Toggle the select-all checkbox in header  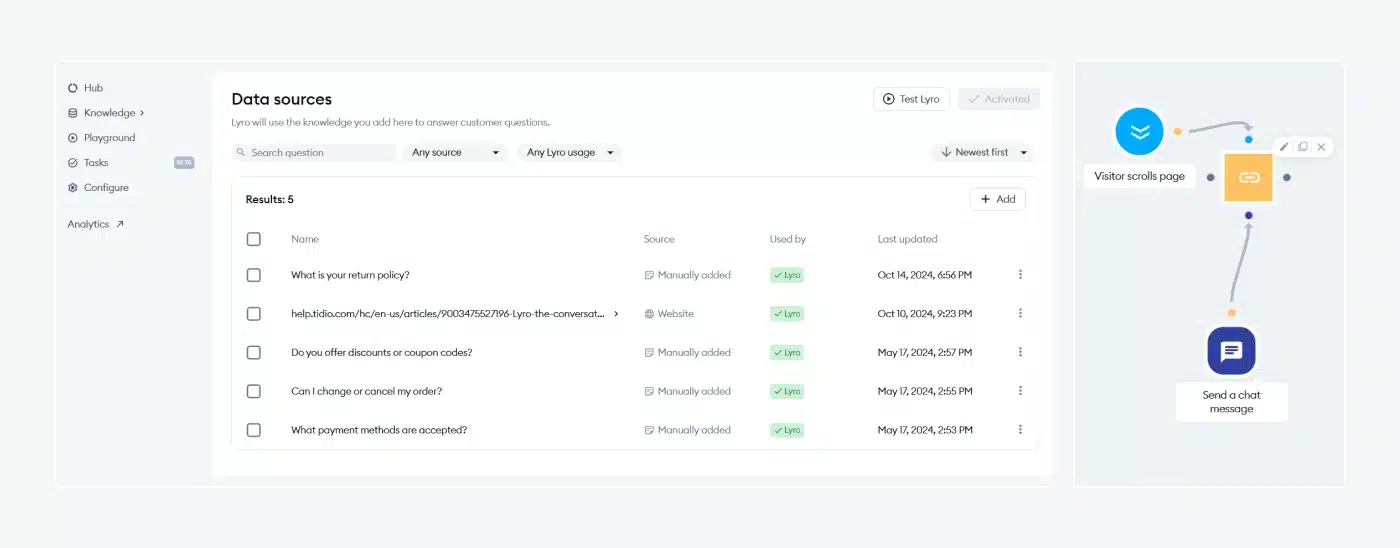pos(254,239)
